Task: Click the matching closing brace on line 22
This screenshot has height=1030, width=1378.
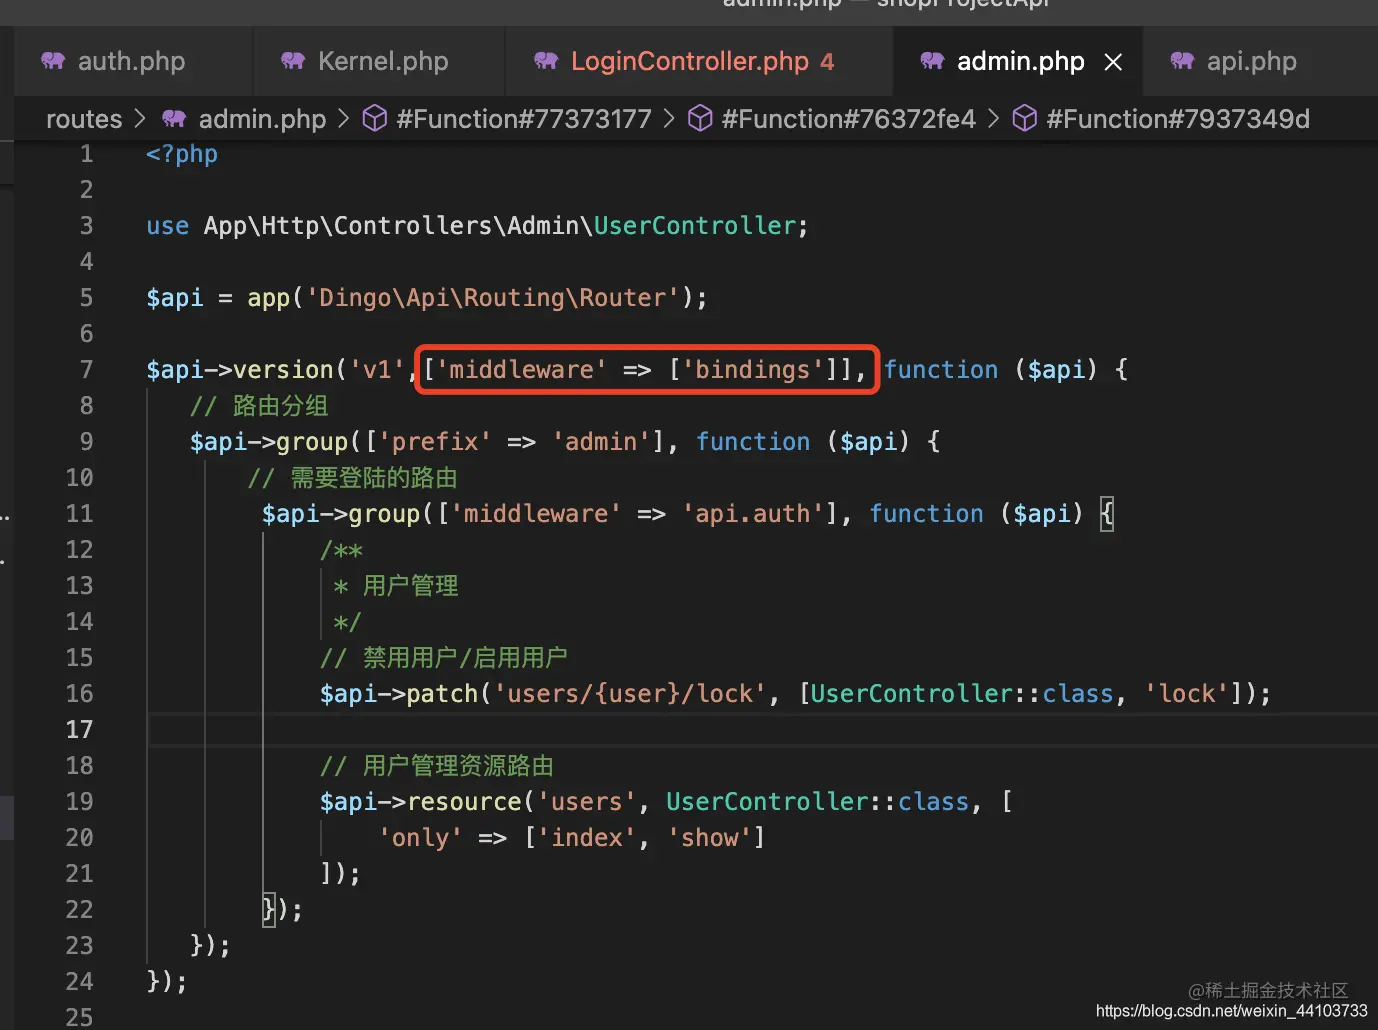Action: [268, 910]
